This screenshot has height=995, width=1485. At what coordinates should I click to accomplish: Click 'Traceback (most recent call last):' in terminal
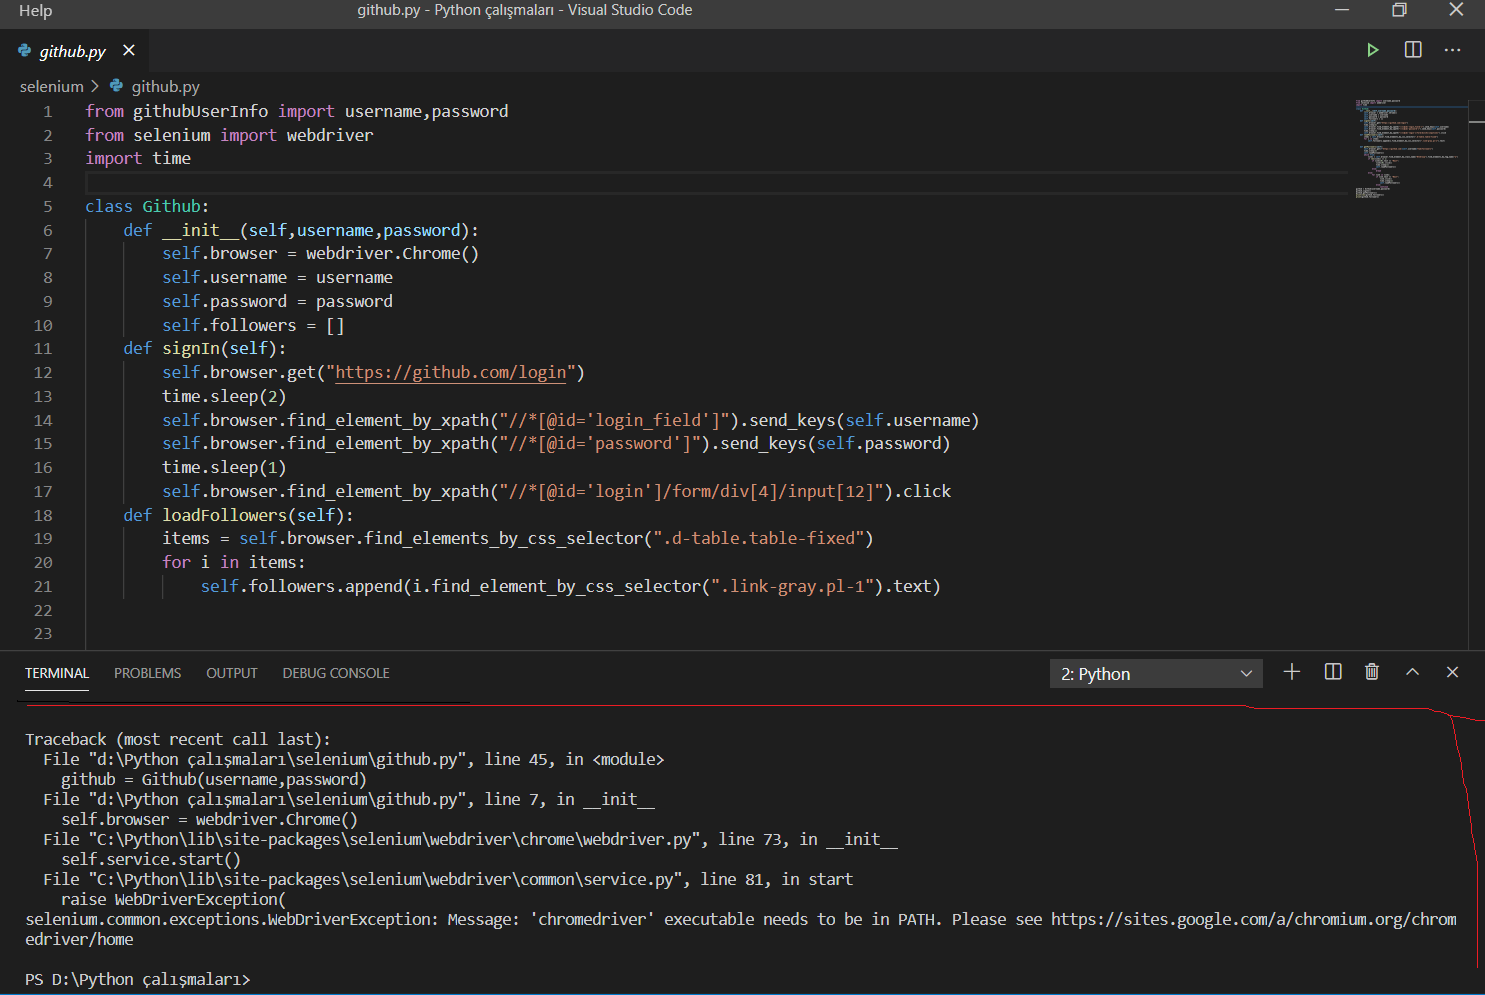[x=178, y=739]
